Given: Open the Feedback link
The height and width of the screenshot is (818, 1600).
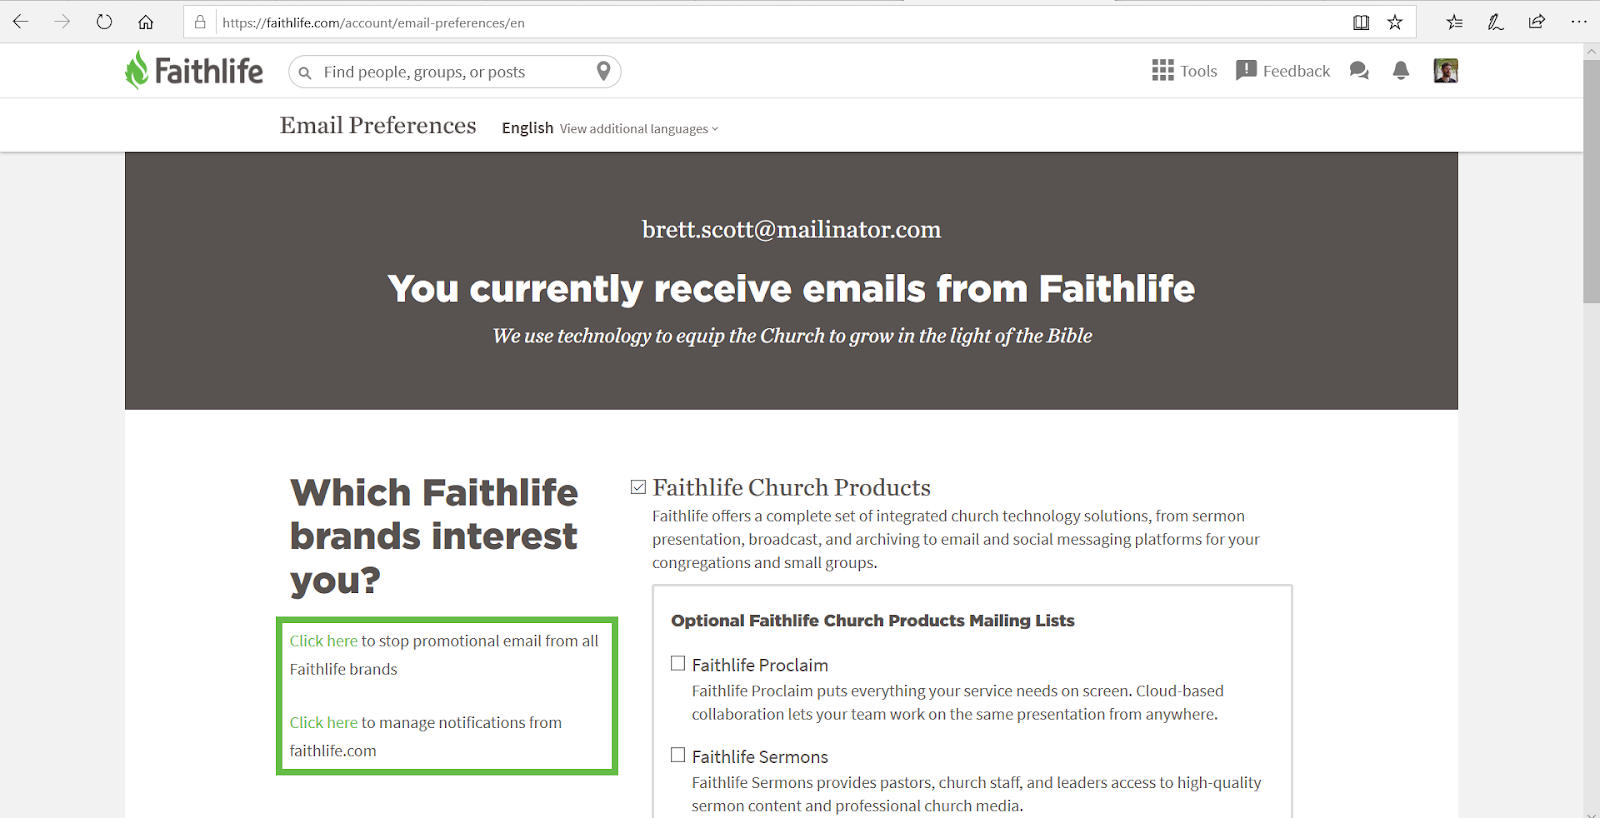Looking at the screenshot, I should tap(1283, 71).
